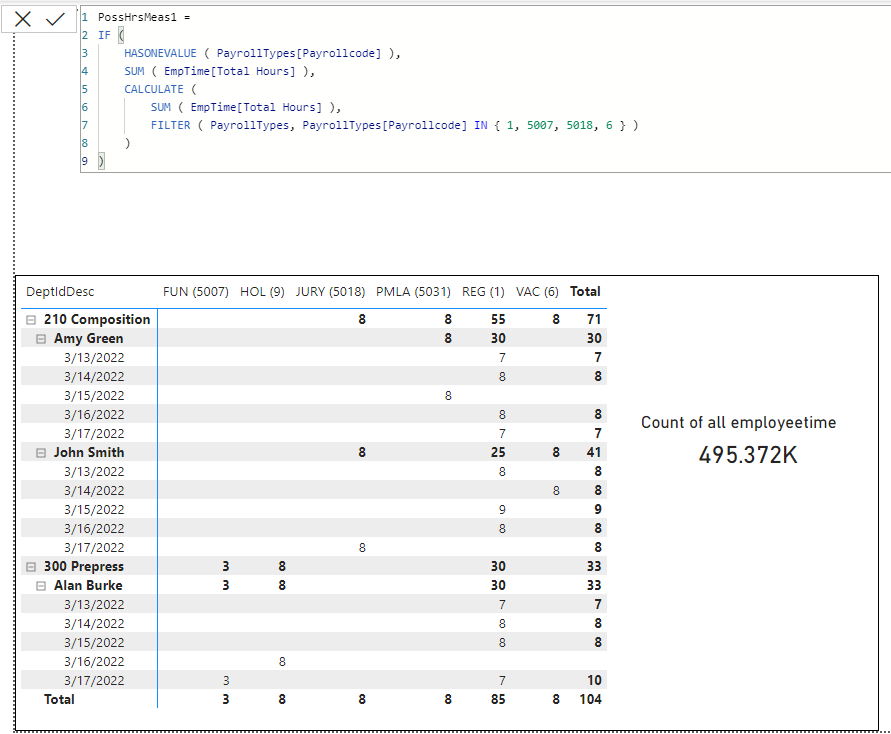Click the 495.372K card value
Image resolution: width=891 pixels, height=734 pixels.
748,455
